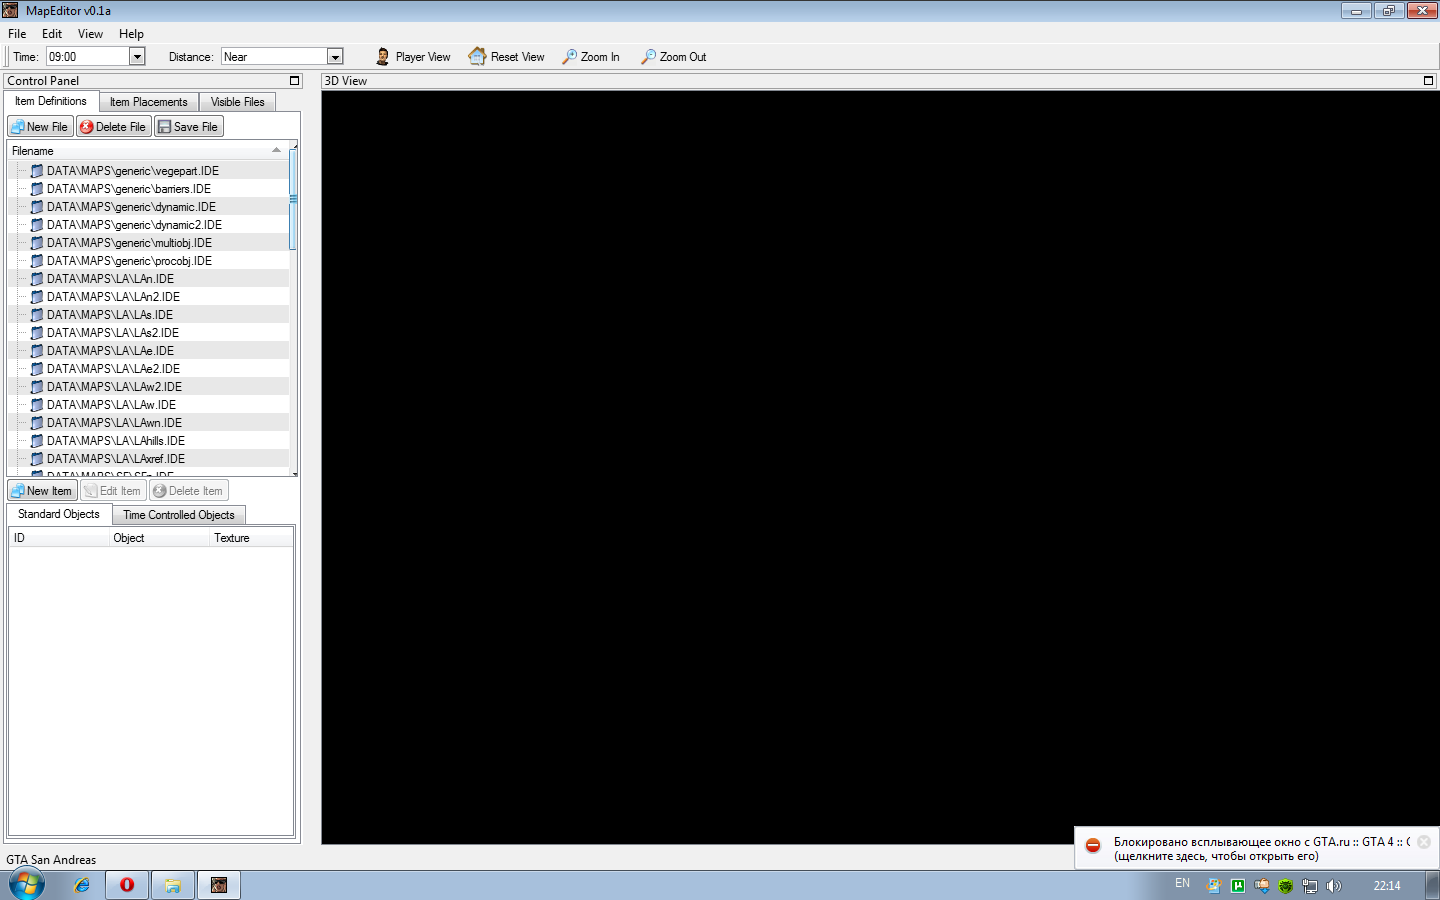
Task: Open the Help menu
Action: [x=131, y=34]
